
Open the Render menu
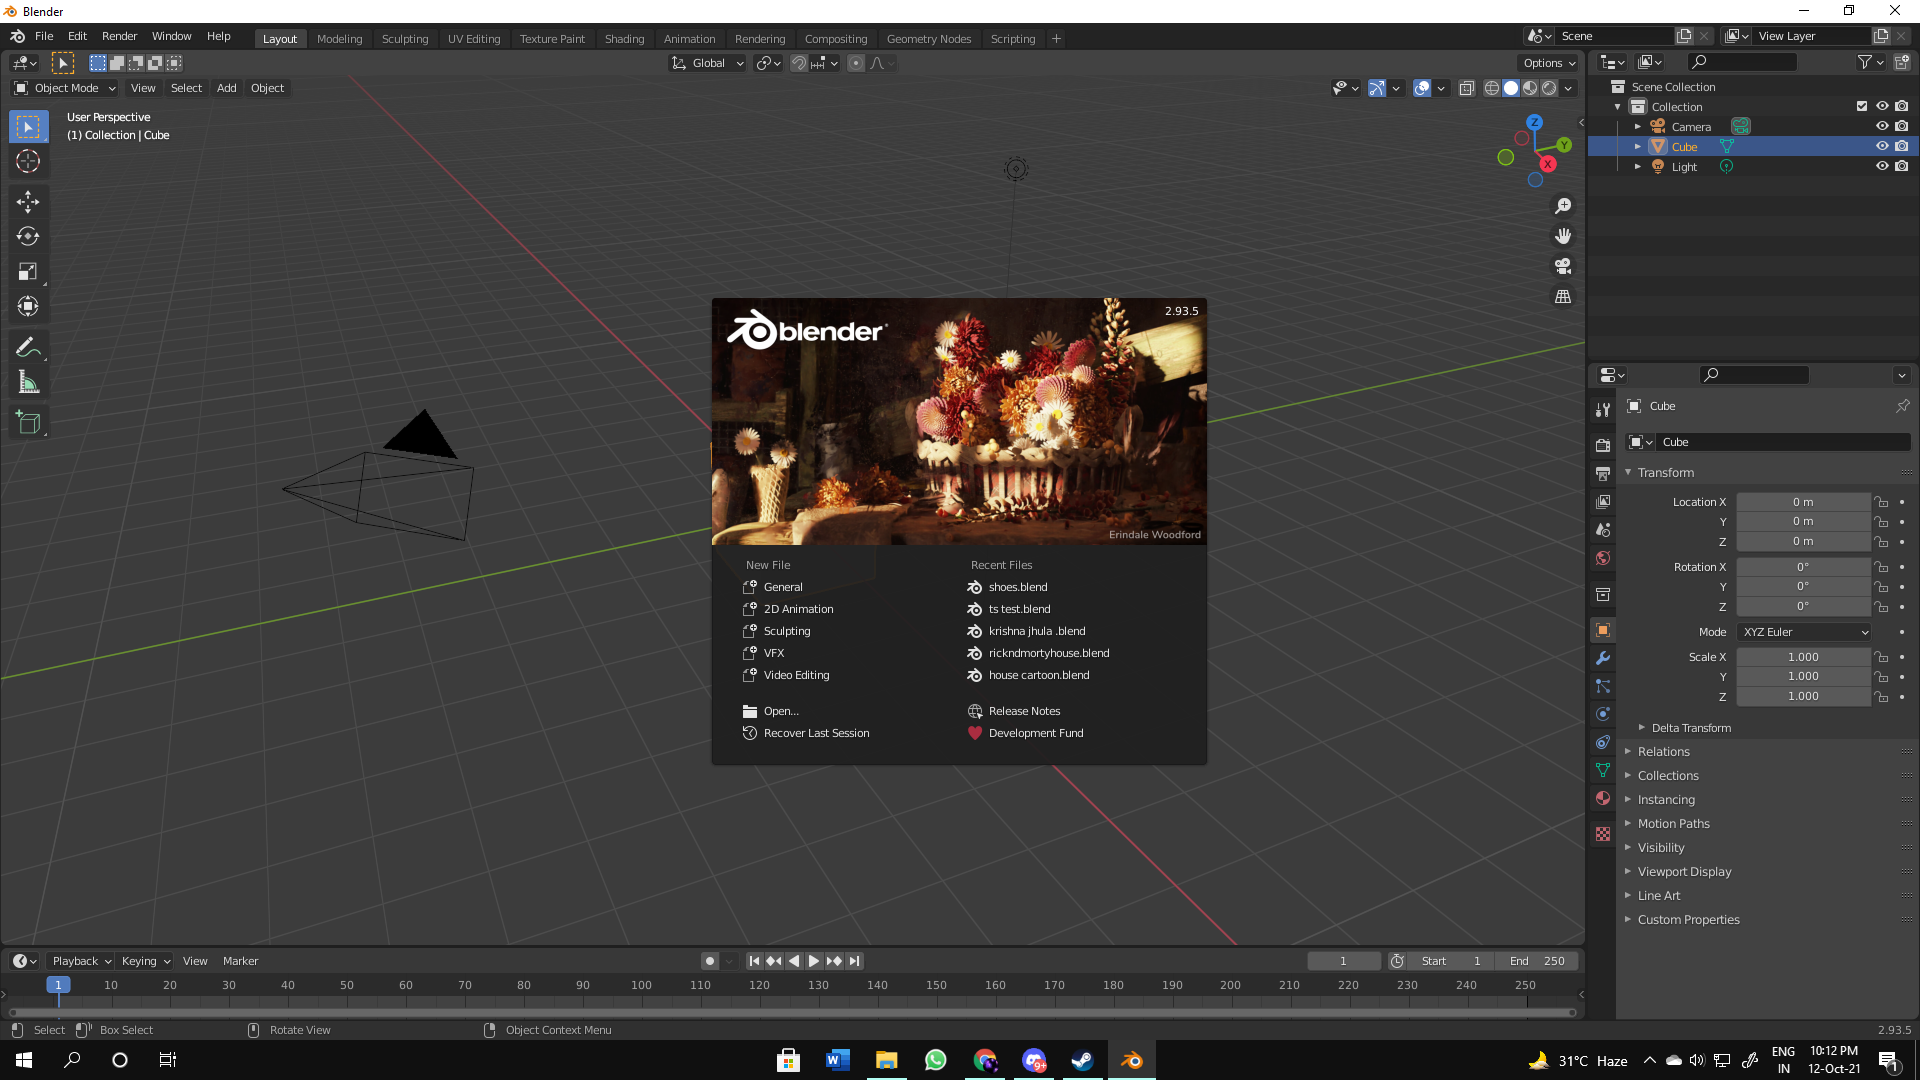click(x=119, y=36)
